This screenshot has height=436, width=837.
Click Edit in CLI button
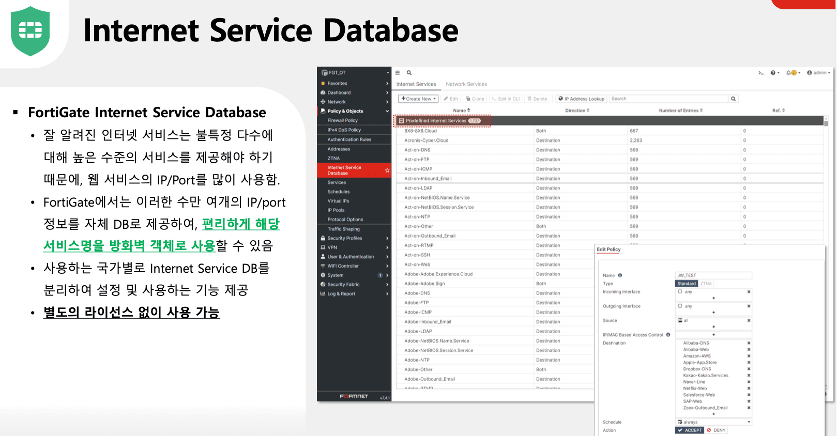[x=506, y=99]
